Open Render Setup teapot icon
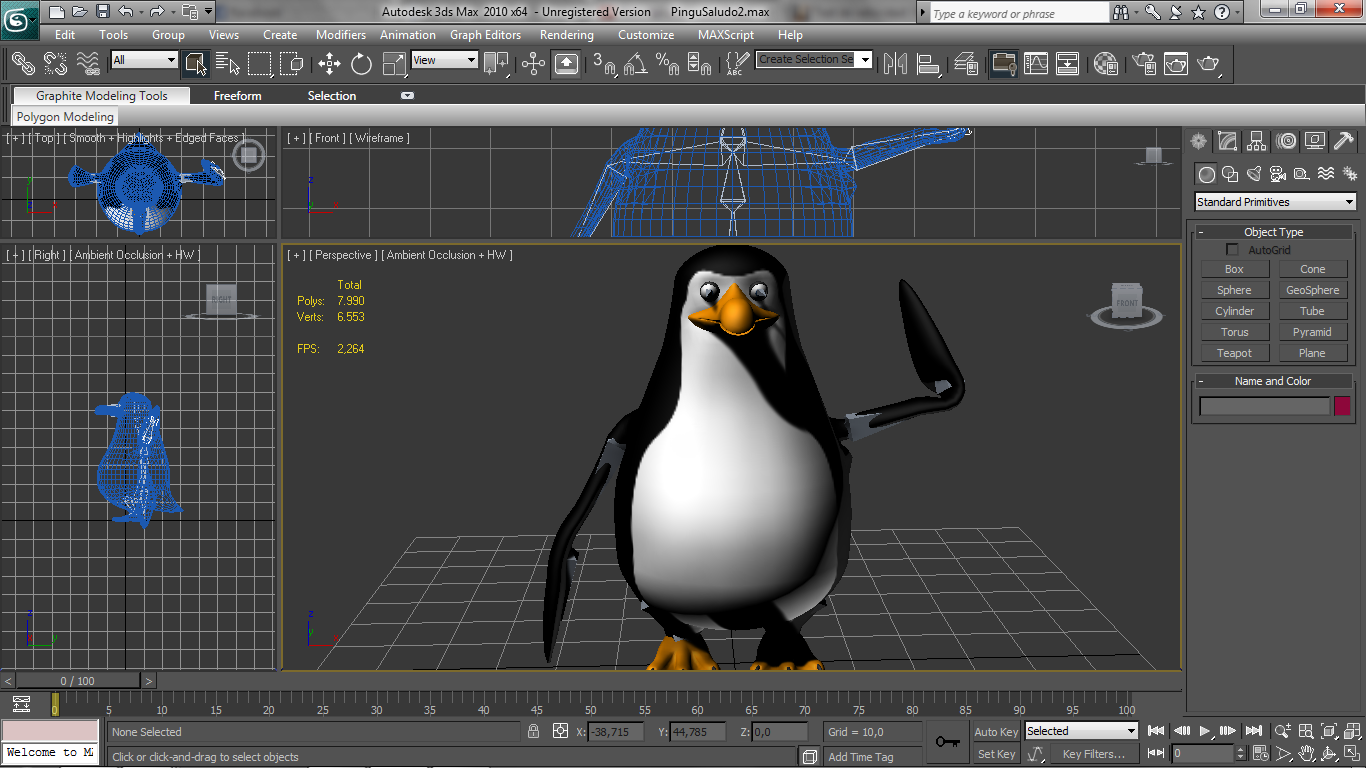Image resolution: width=1366 pixels, height=768 pixels. (x=1143, y=64)
